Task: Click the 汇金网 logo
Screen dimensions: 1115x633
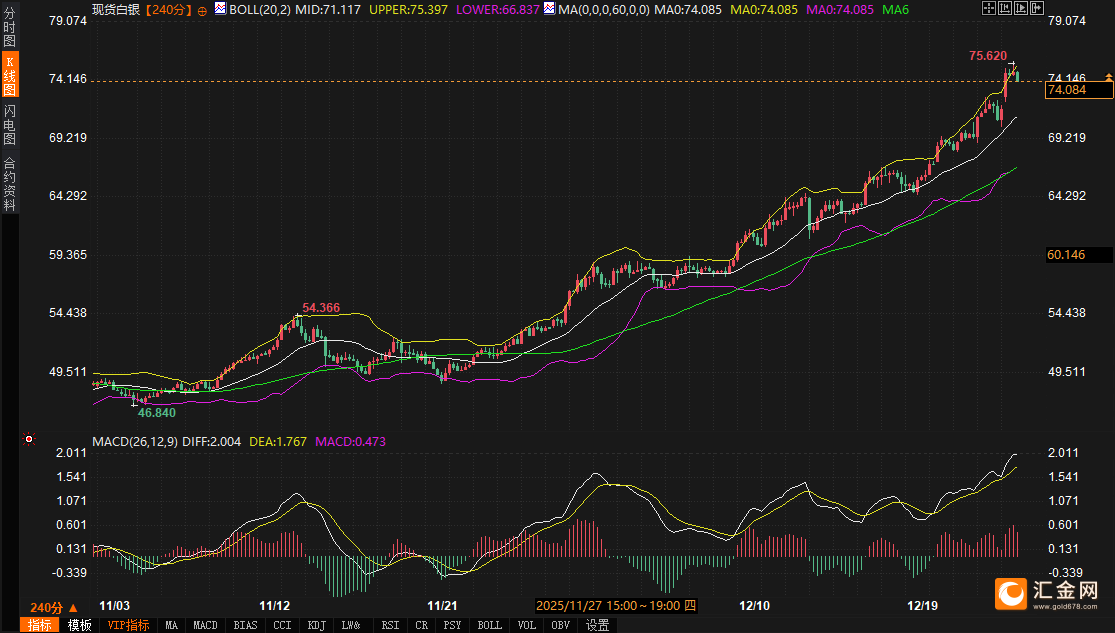Action: pyautogui.click(x=1045, y=593)
